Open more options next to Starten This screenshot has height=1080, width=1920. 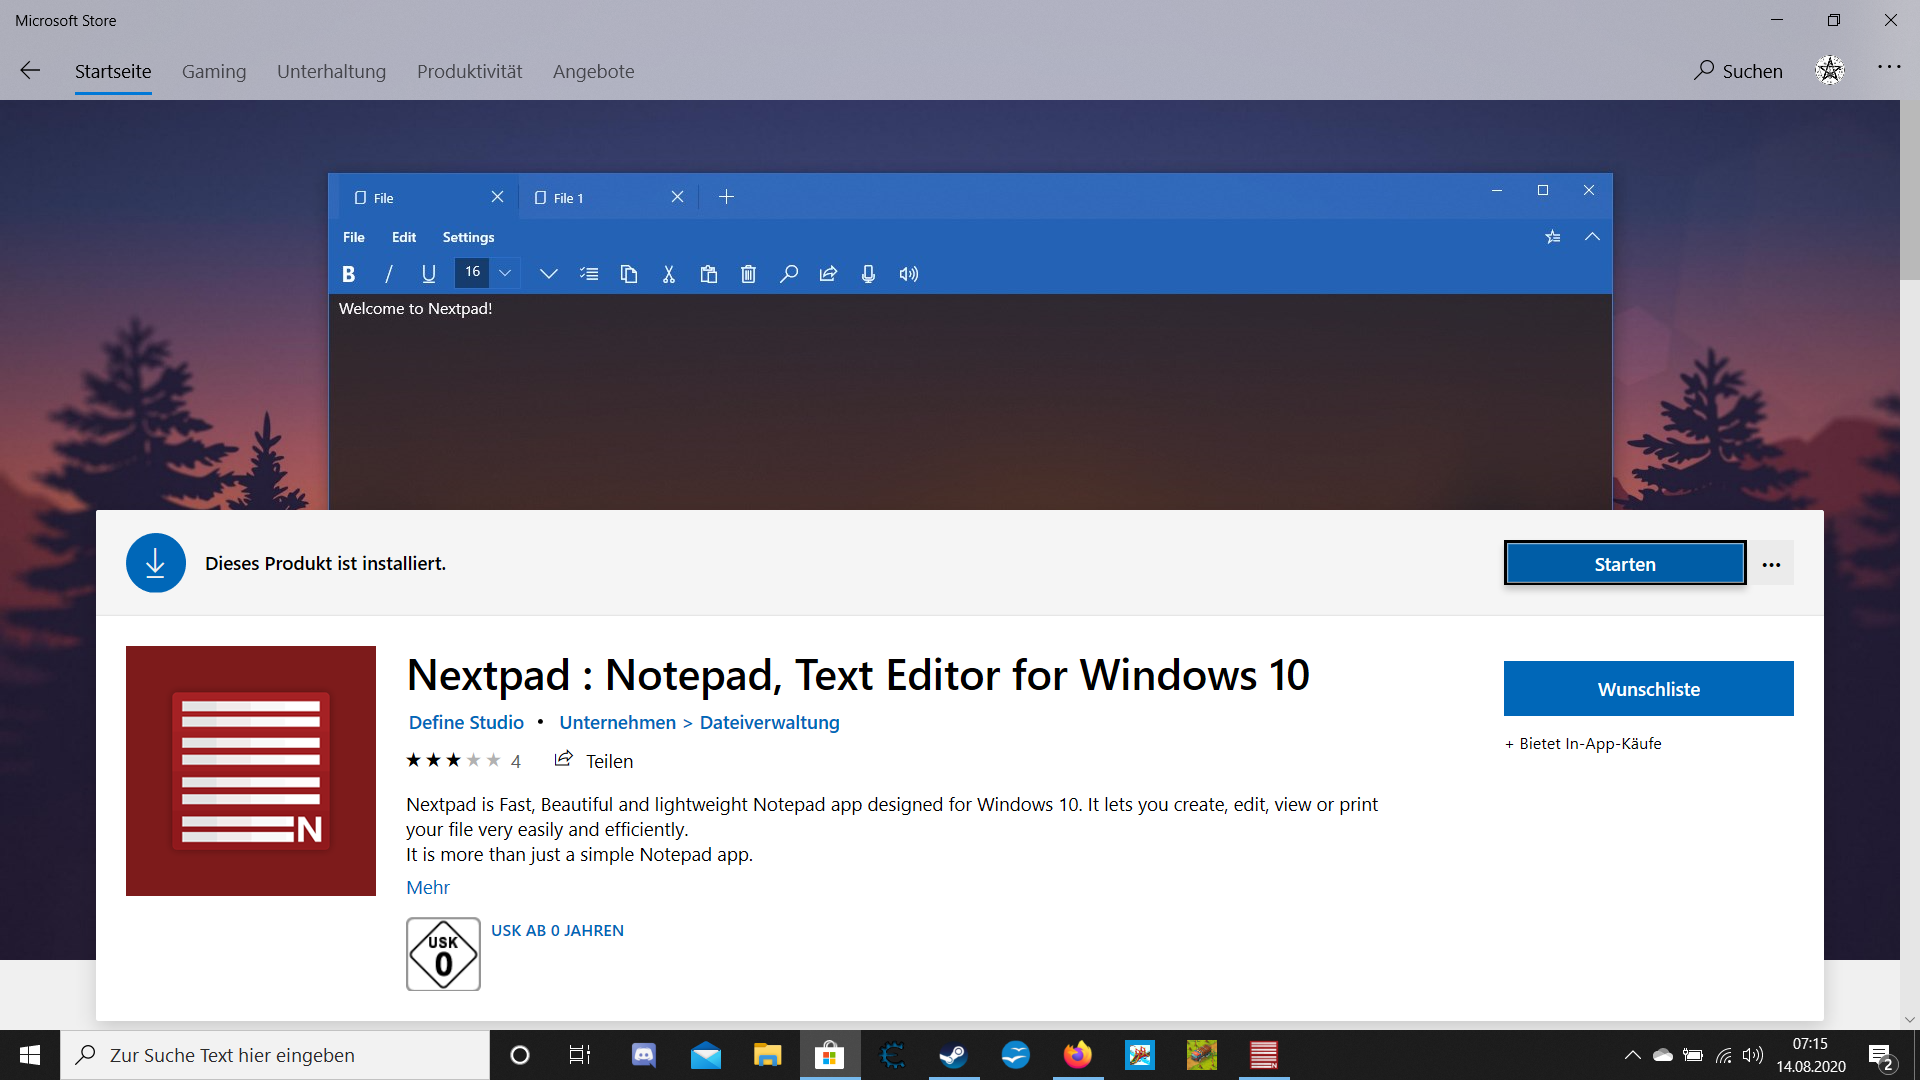click(x=1771, y=564)
